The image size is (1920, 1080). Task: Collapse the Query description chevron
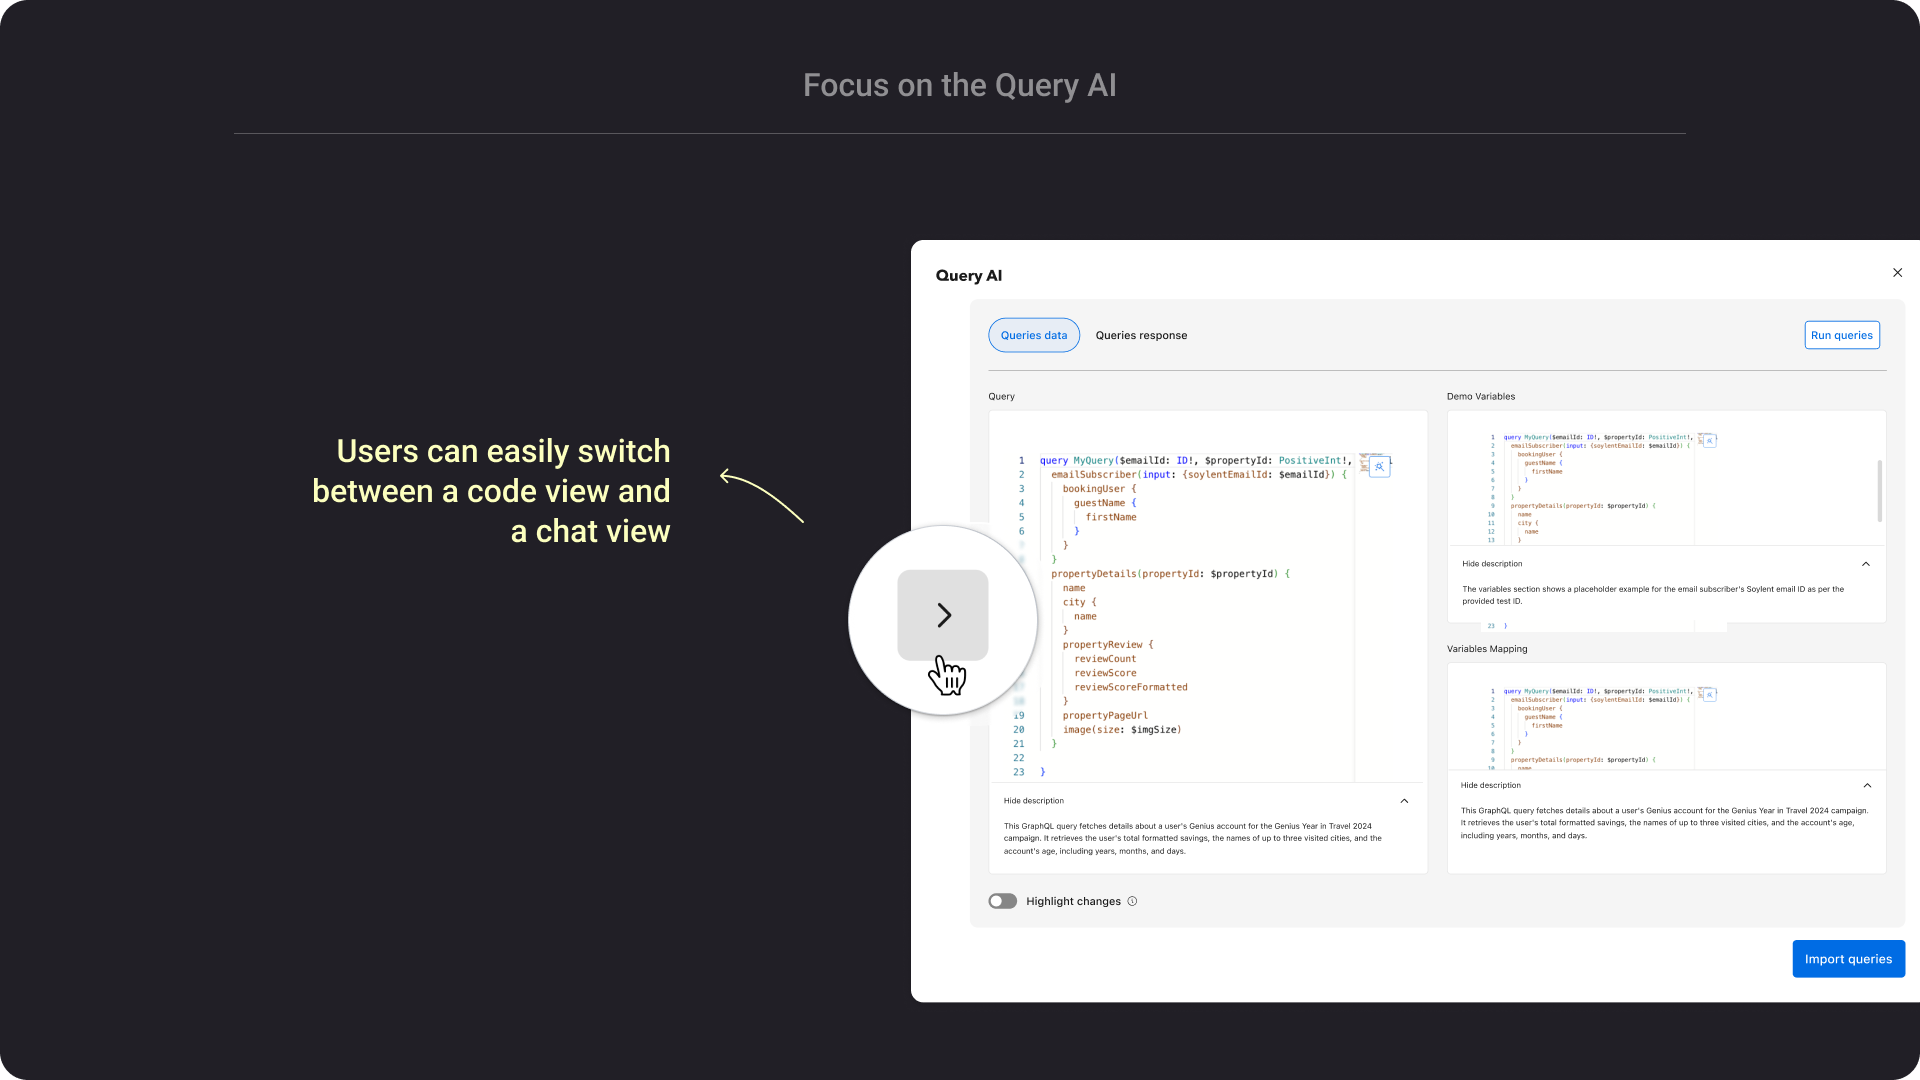(x=1404, y=801)
